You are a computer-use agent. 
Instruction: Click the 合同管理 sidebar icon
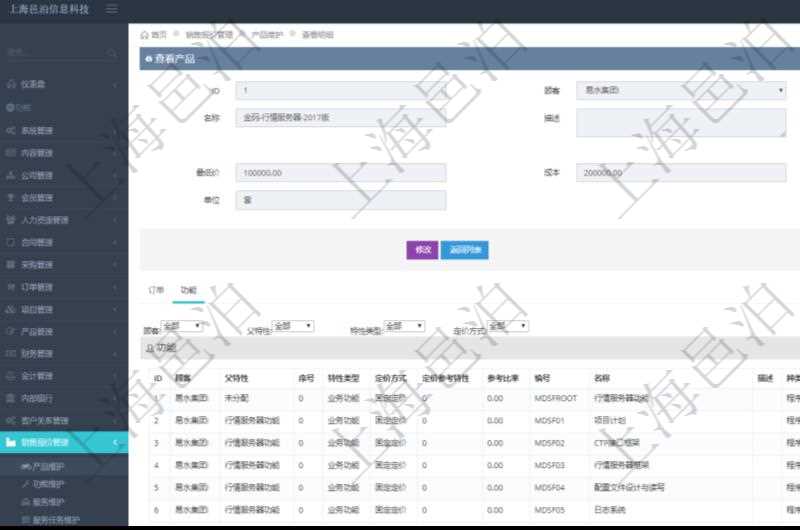[x=11, y=242]
